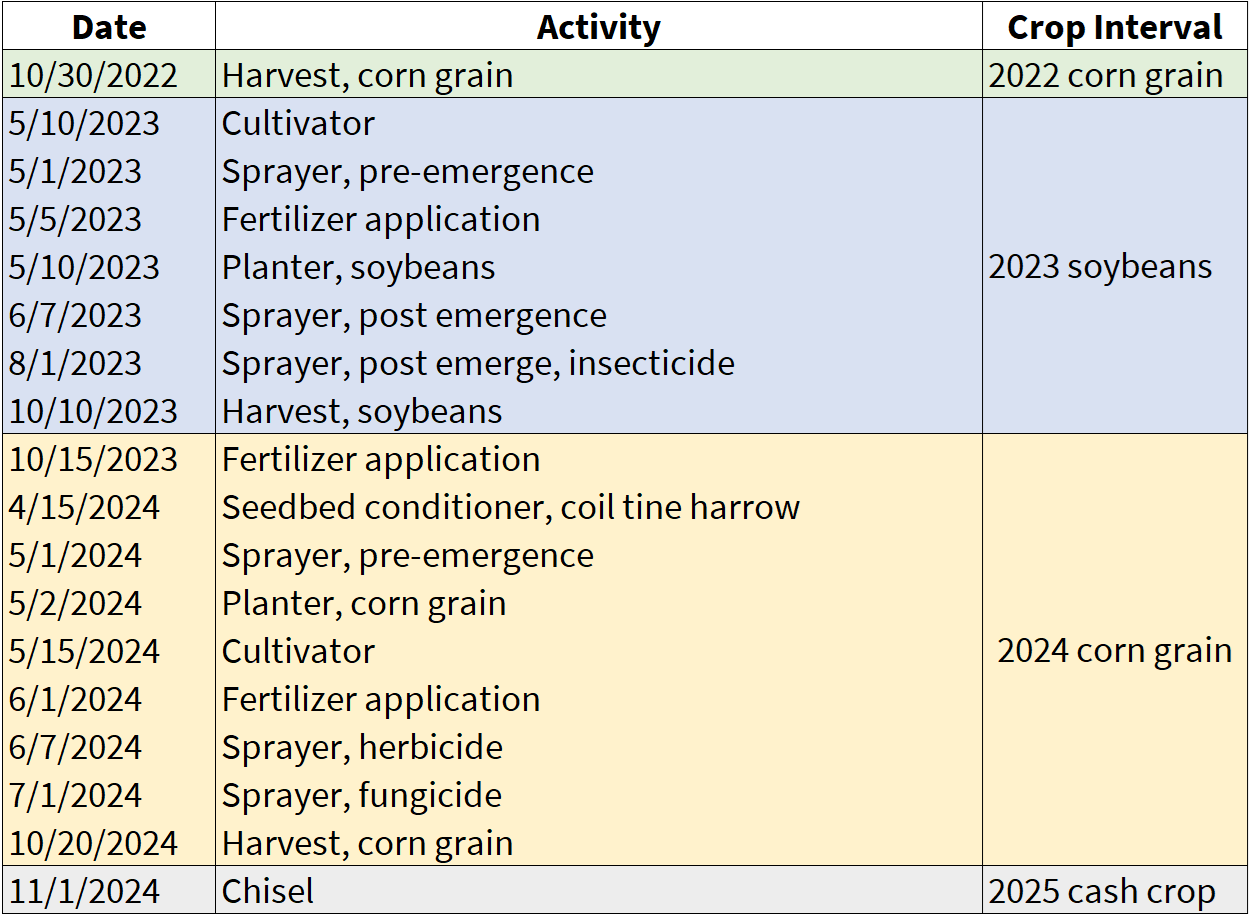Image resolution: width=1252 pixels, height=916 pixels.
Task: Select the 2023 soybeans crop interval cell
Action: (x=1100, y=267)
